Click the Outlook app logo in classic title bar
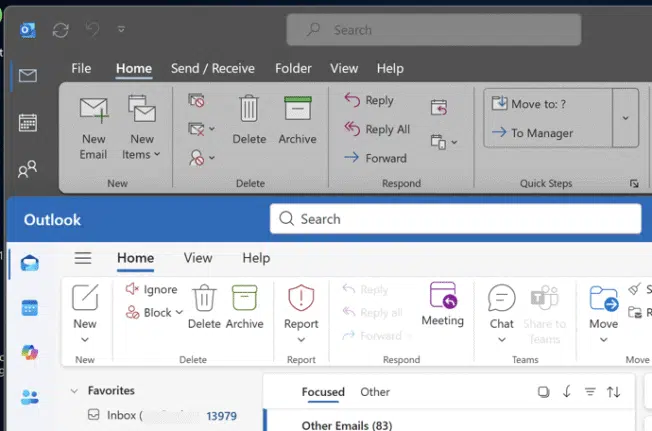Viewport: 652px width, 431px height. click(x=28, y=30)
